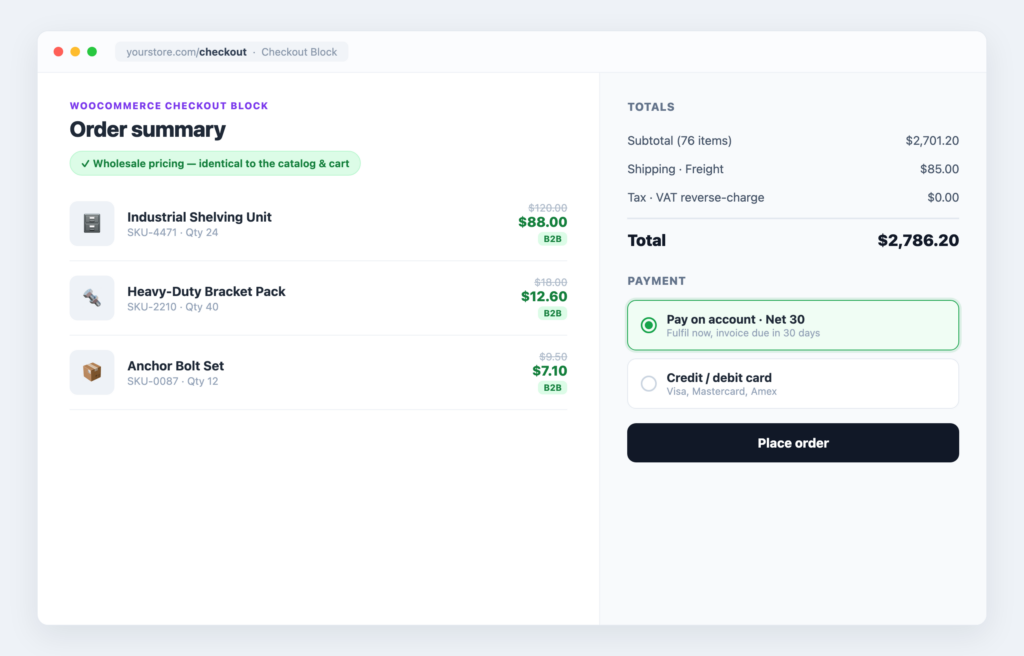
Task: Click the Wholesale pricing confirmation pill
Action: 215,163
